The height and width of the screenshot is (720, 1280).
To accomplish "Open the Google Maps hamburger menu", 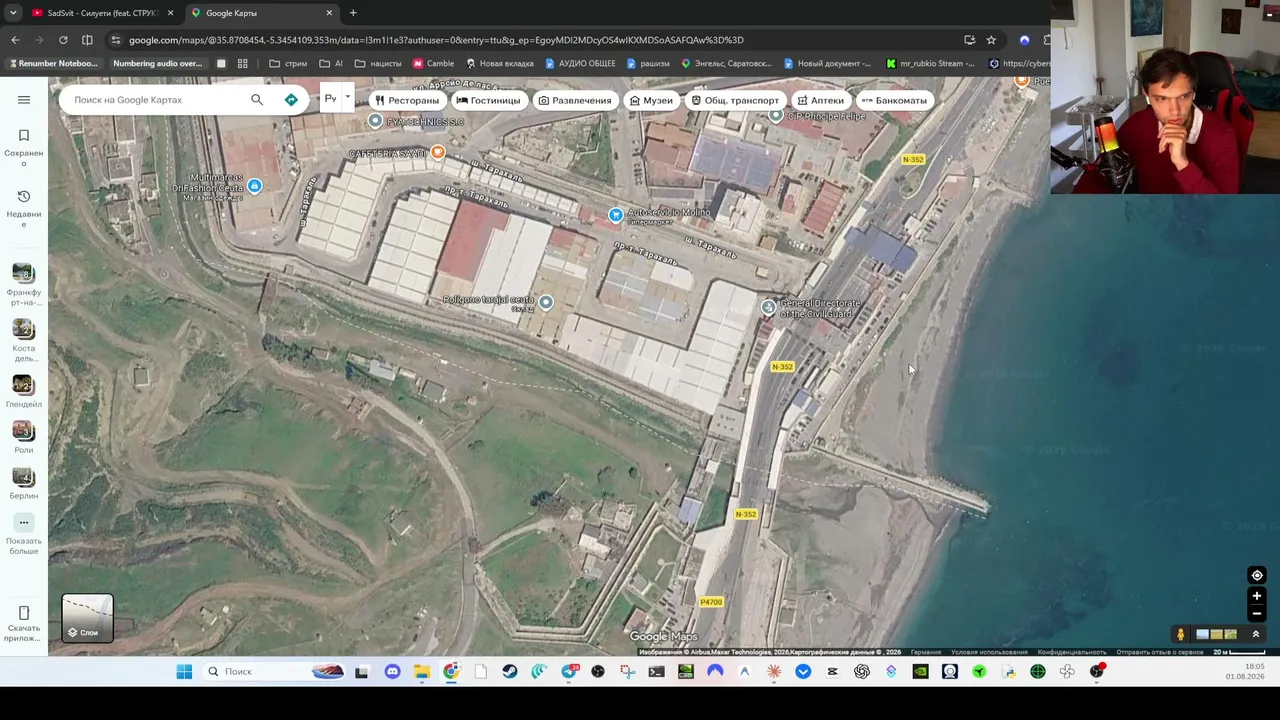I will (24, 100).
